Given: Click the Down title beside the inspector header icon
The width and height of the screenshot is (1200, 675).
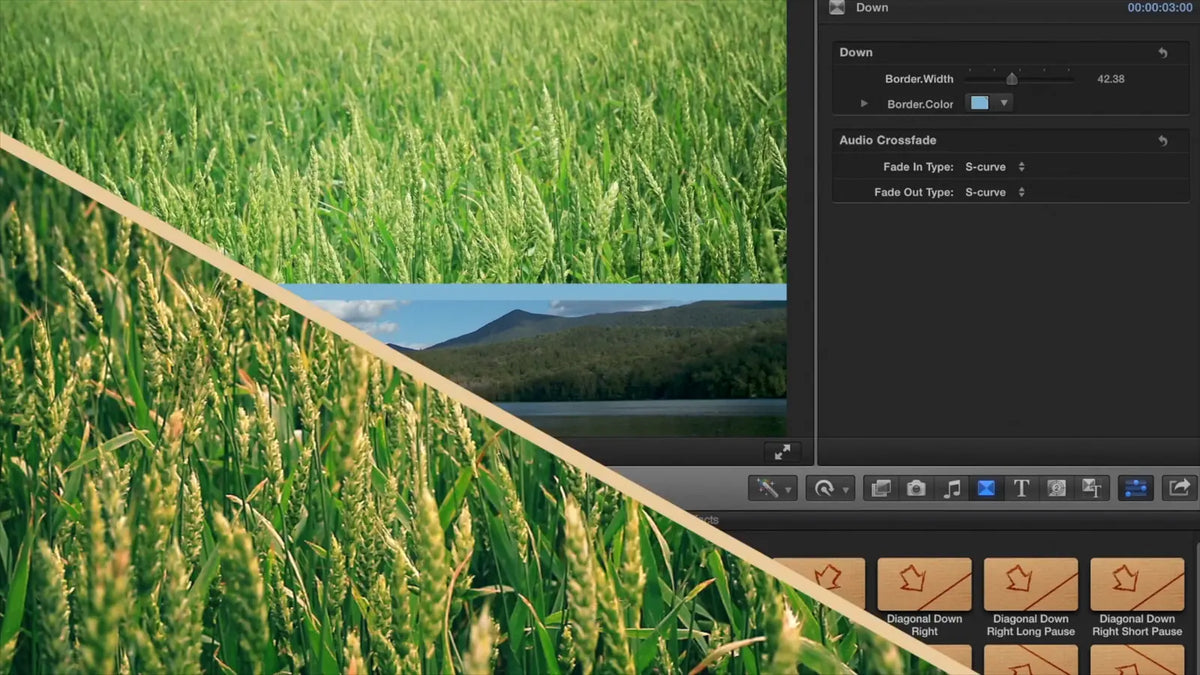Looking at the screenshot, I should click(x=872, y=8).
